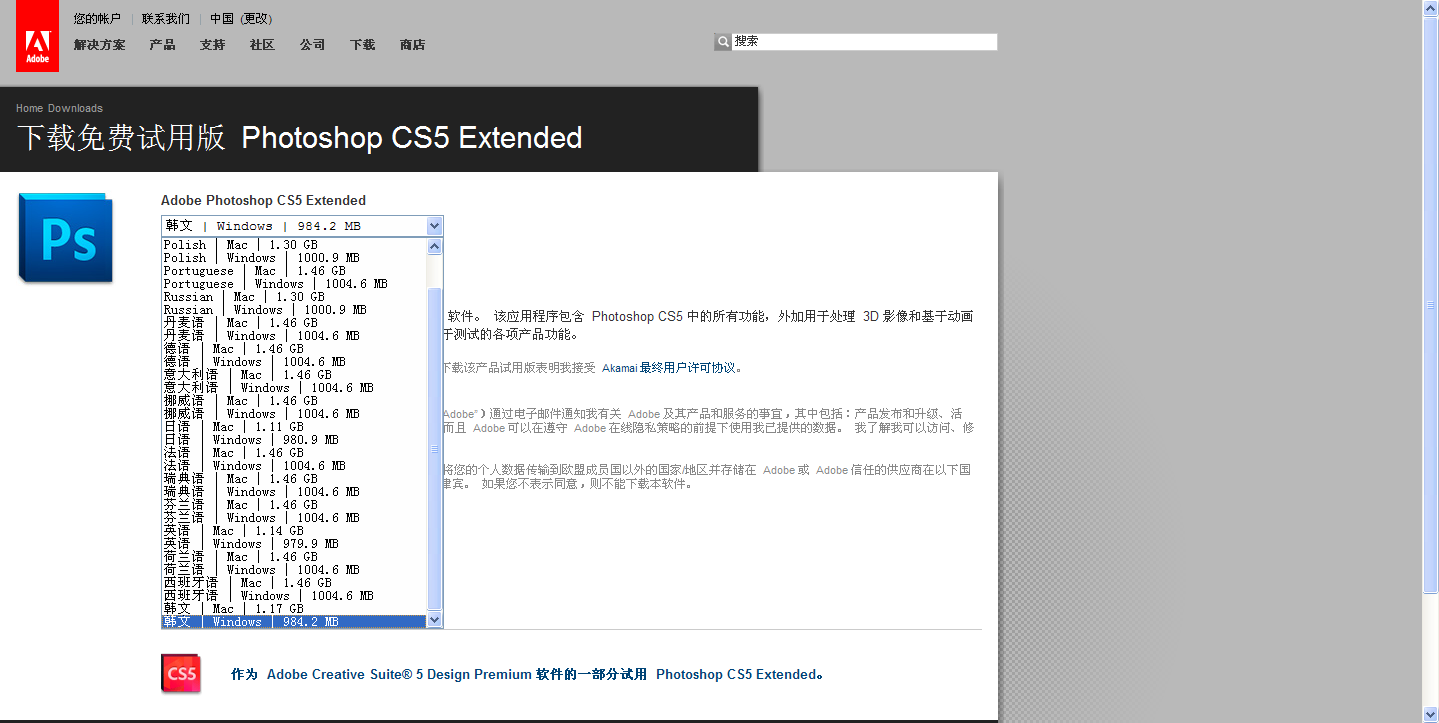Select 日语 | Mac | 1.11 GB
1439x723 pixels.
point(294,427)
